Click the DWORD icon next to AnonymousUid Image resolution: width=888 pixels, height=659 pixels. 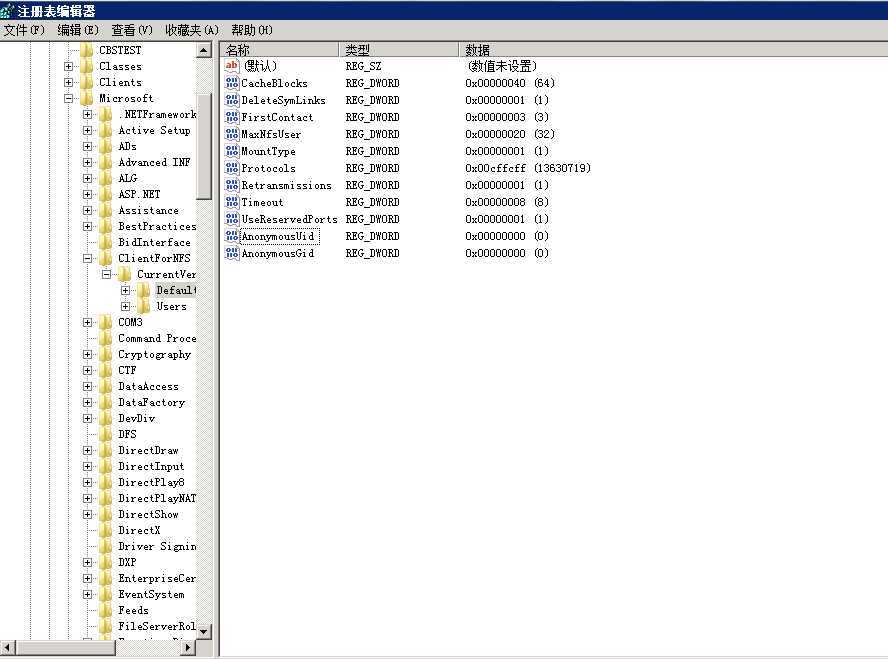(232, 236)
